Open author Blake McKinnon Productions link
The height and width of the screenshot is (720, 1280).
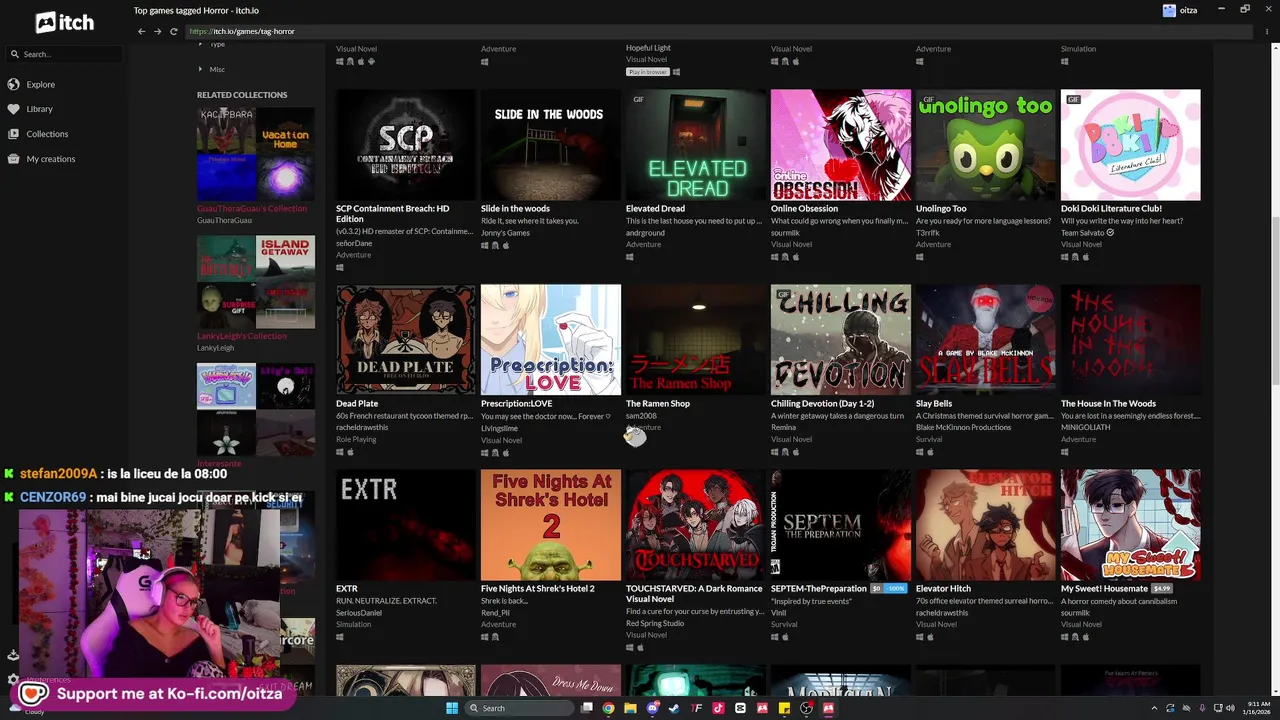[x=964, y=427]
